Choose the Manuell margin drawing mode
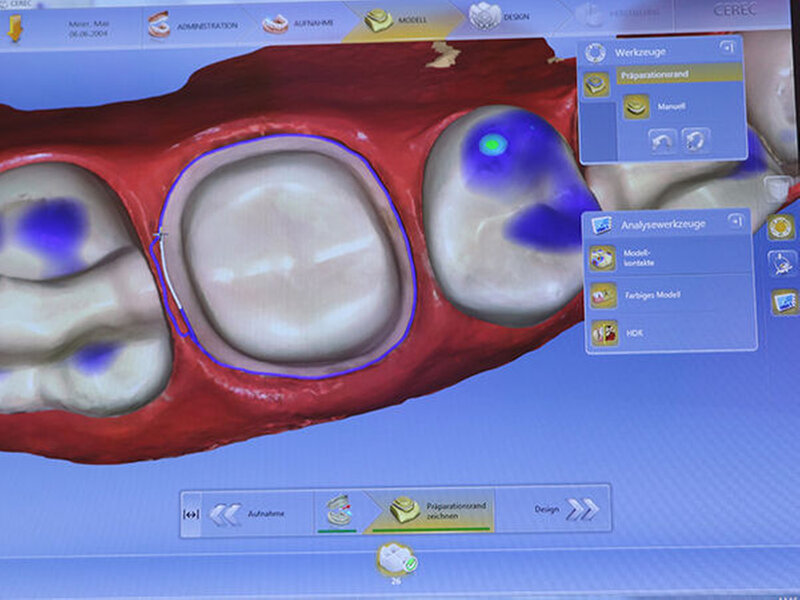The height and width of the screenshot is (600, 800). (x=660, y=106)
